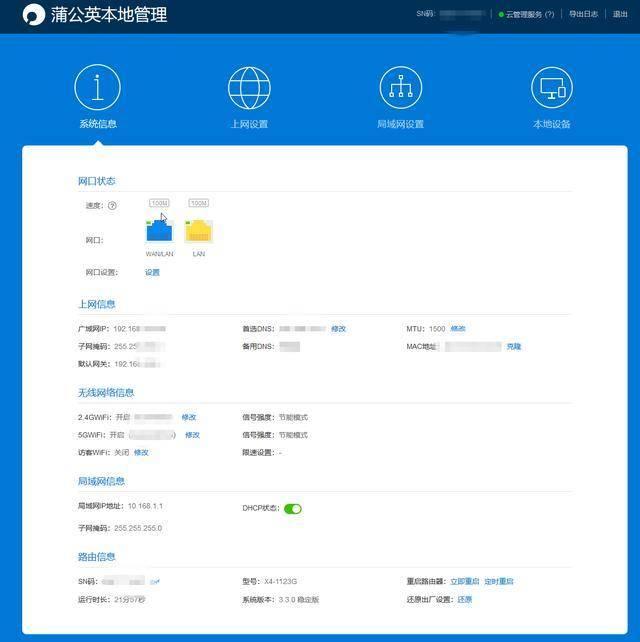Click 还原 beside 还原出厂设置

pos(465,600)
